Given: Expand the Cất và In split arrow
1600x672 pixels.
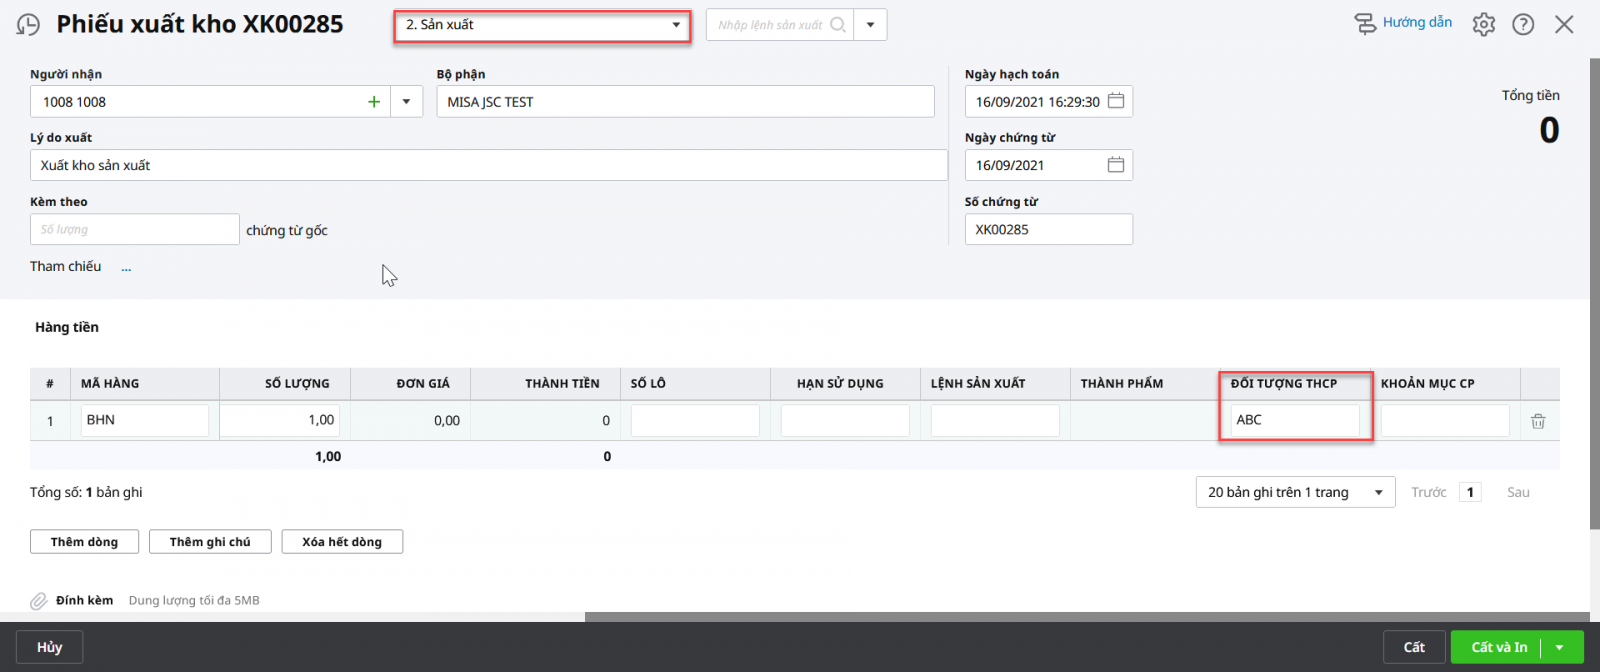Looking at the screenshot, I should [1560, 648].
